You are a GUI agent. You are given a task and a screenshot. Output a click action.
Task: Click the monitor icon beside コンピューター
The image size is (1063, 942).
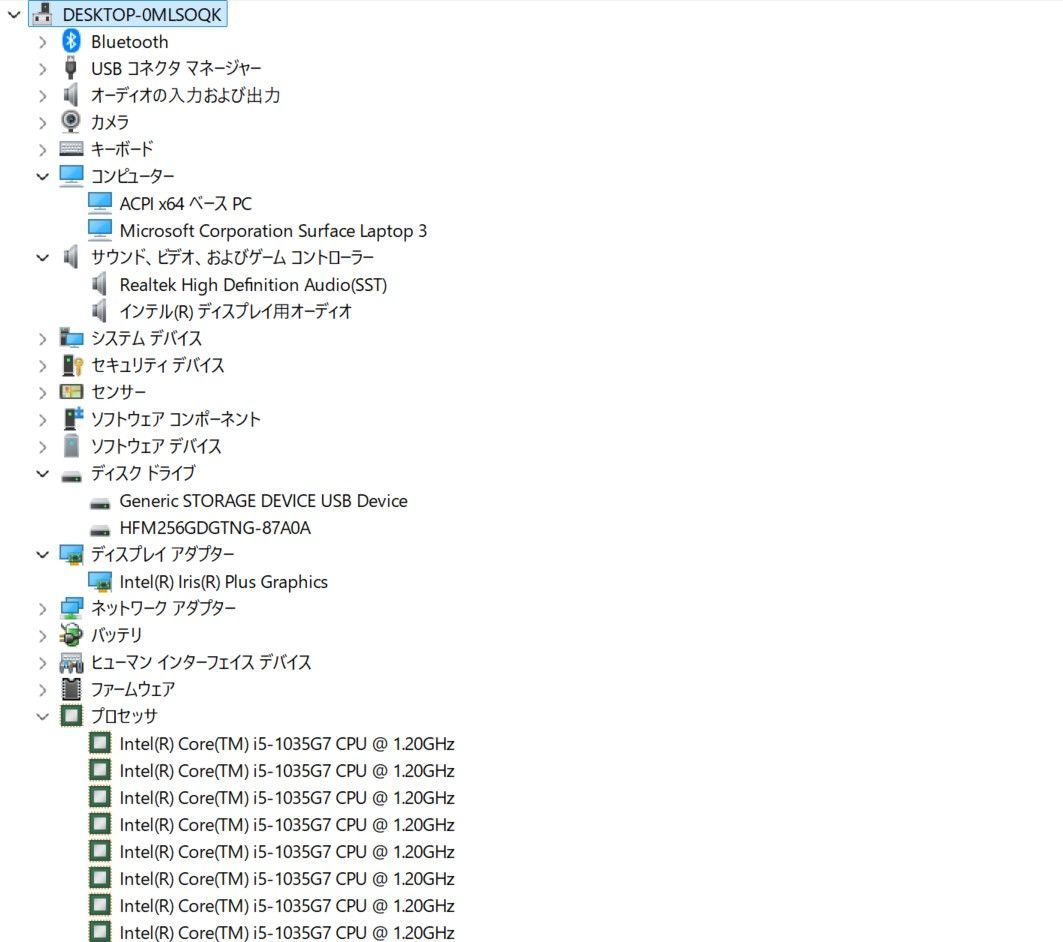(71, 176)
